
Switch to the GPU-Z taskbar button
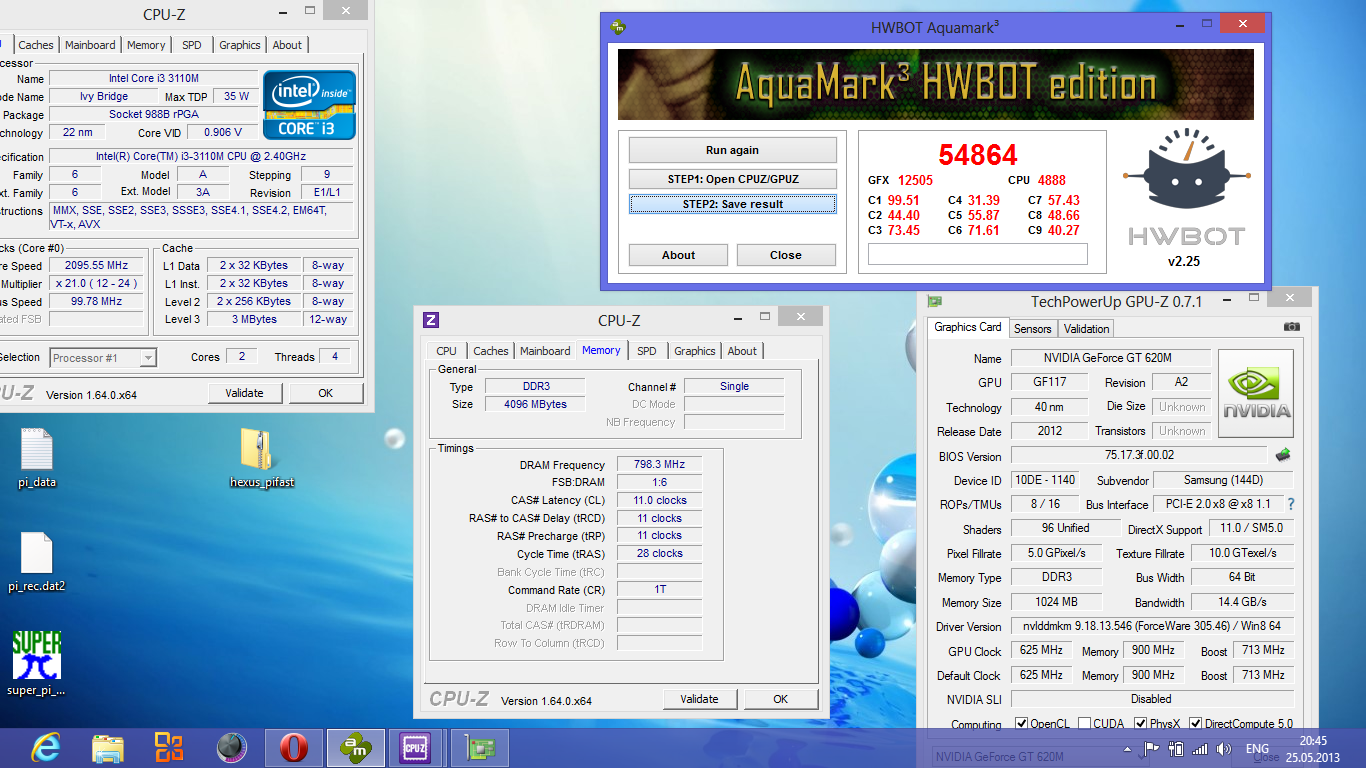click(x=480, y=747)
